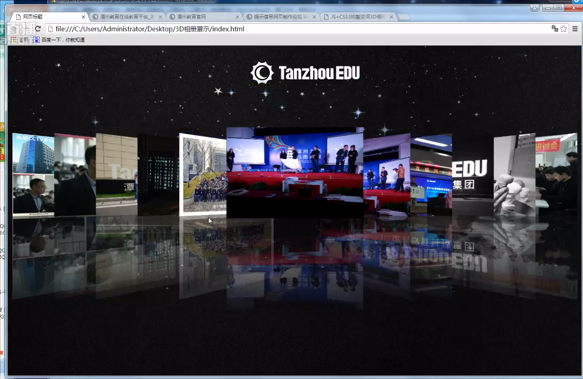Bookmark this page with the star icon
Screen dimensions: 583x379
click(x=564, y=29)
